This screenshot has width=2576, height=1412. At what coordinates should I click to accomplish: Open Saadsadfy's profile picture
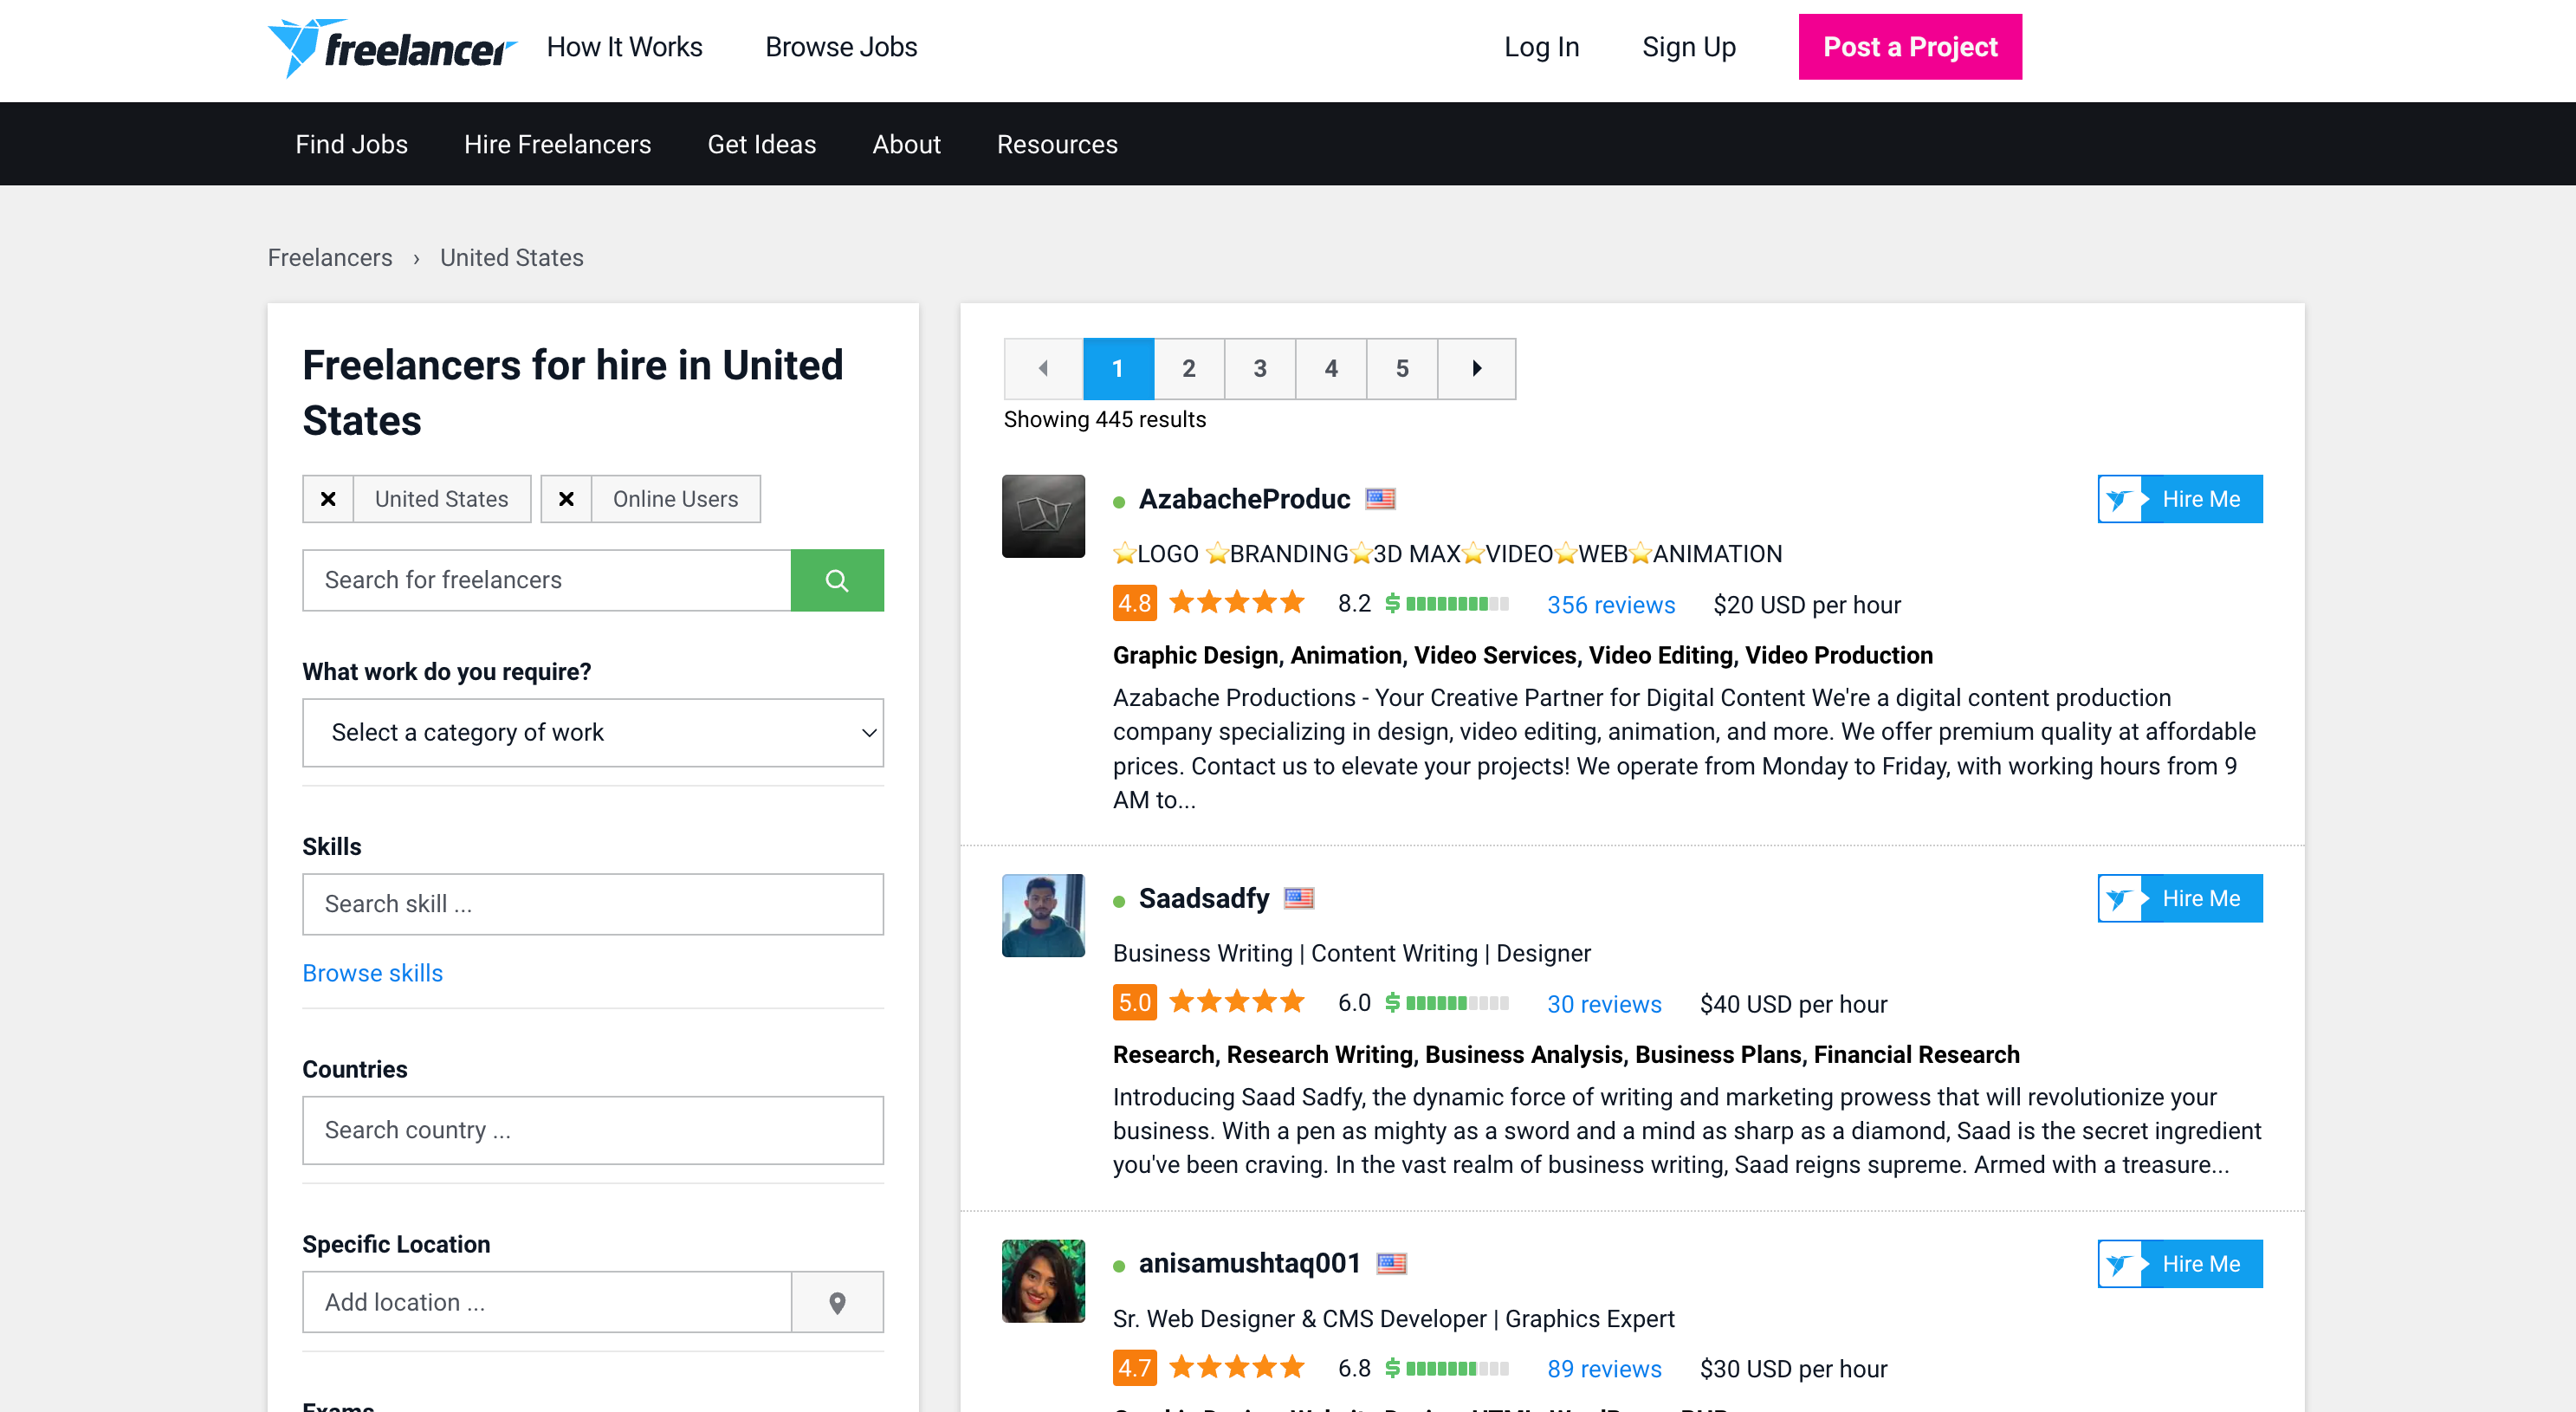point(1043,915)
